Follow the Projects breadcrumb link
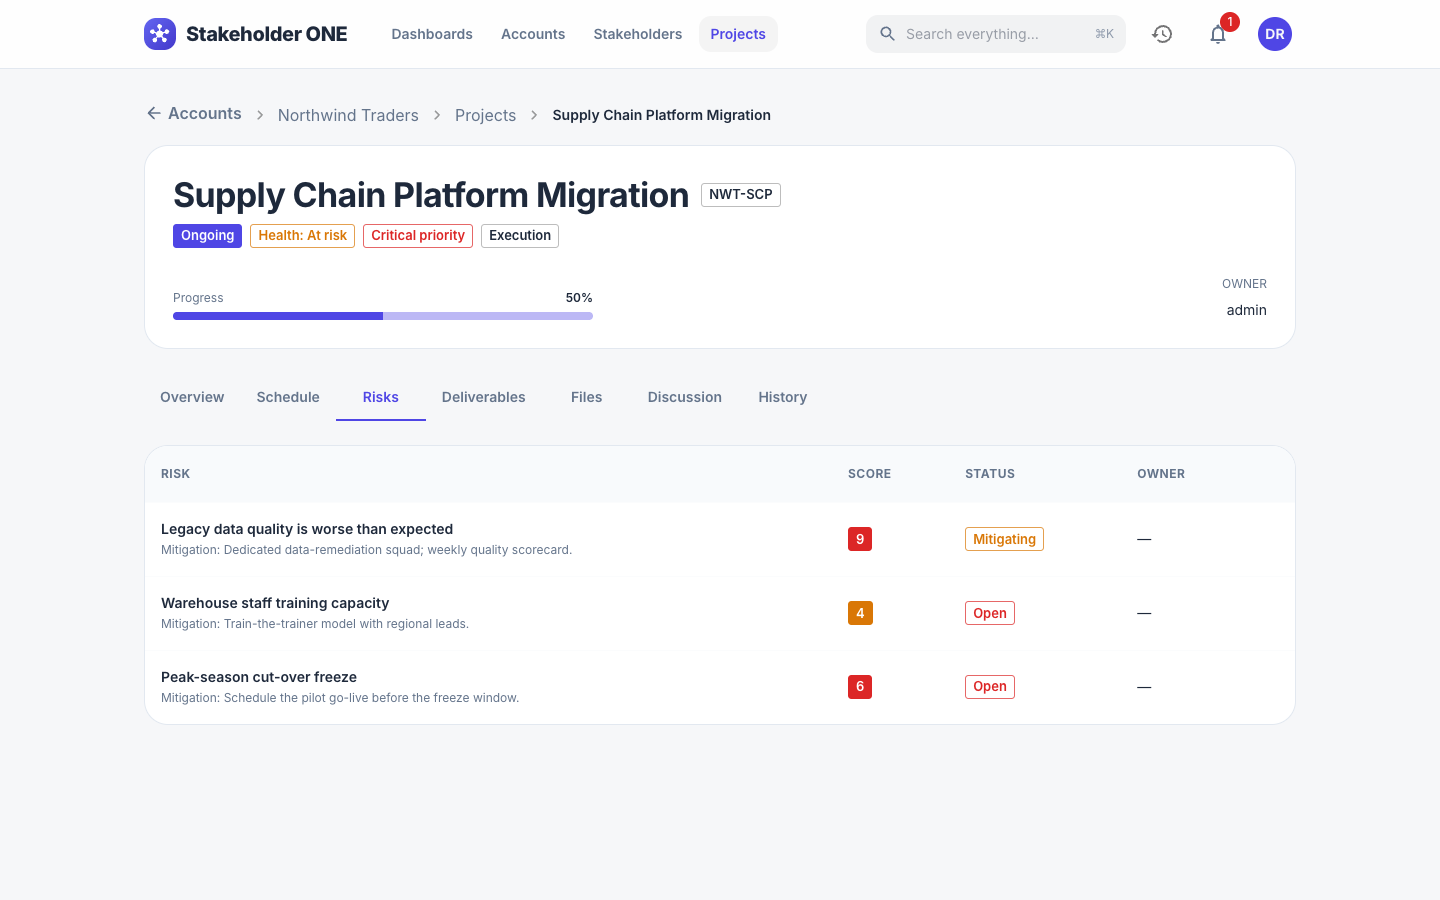The height and width of the screenshot is (900, 1440). click(486, 115)
